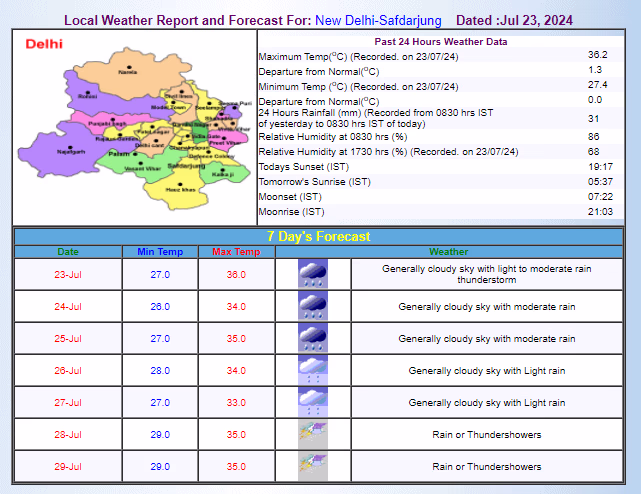Select the Rohini region on Delhi map
This screenshot has width=641, height=494.
coord(90,97)
